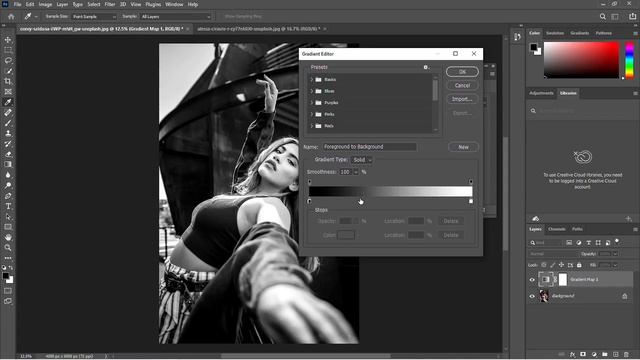Click the Share icon at top right

pos(632,16)
